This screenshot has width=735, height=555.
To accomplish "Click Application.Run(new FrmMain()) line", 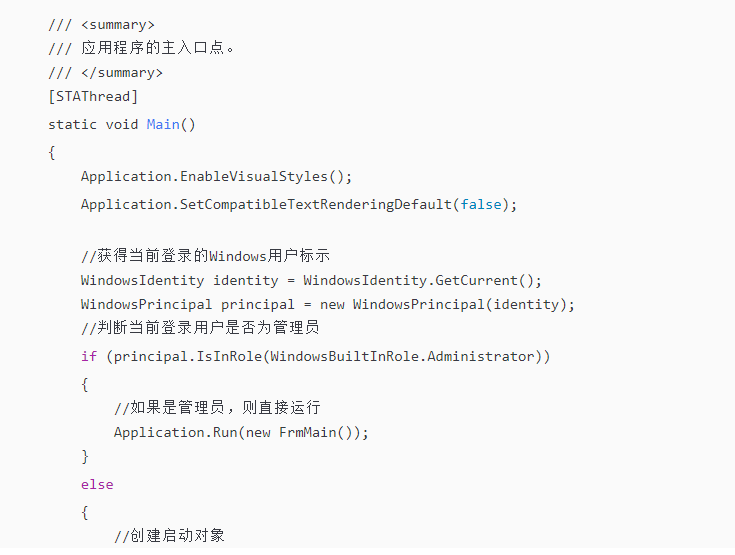I will coord(241,432).
